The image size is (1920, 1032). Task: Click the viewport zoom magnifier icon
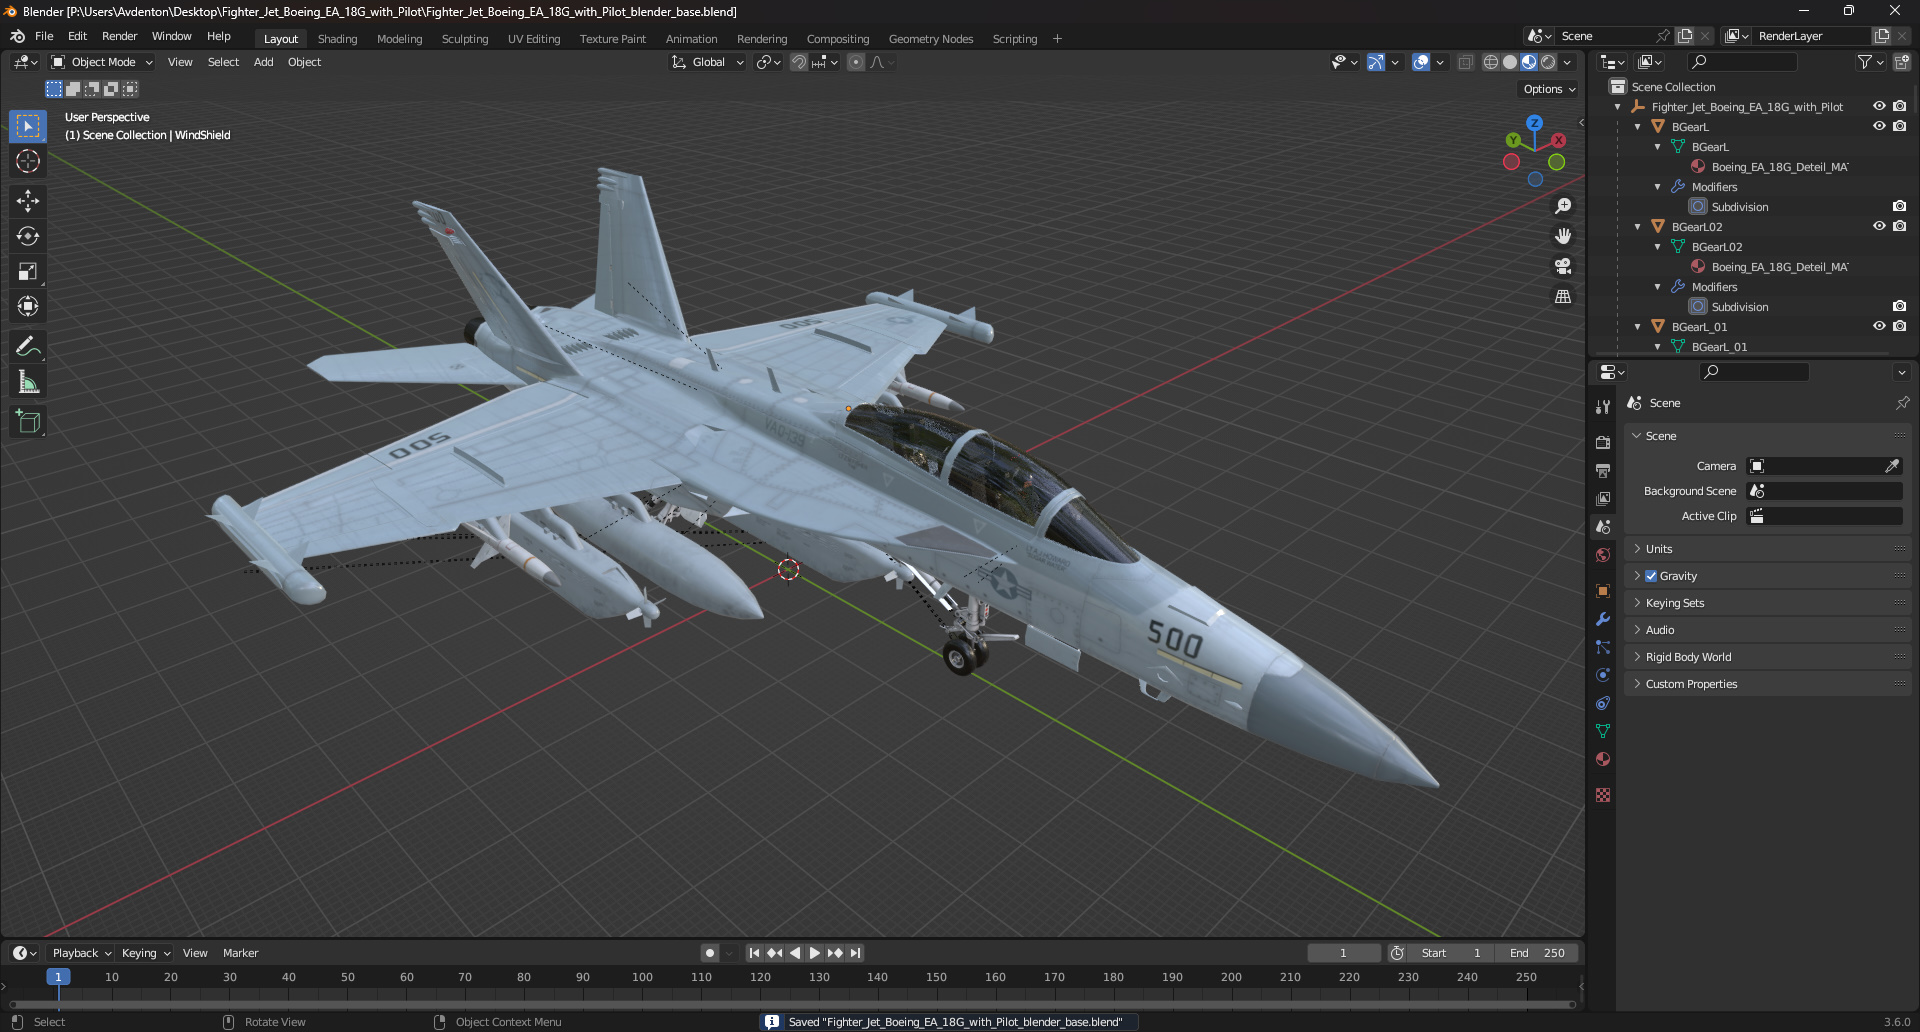pyautogui.click(x=1563, y=206)
